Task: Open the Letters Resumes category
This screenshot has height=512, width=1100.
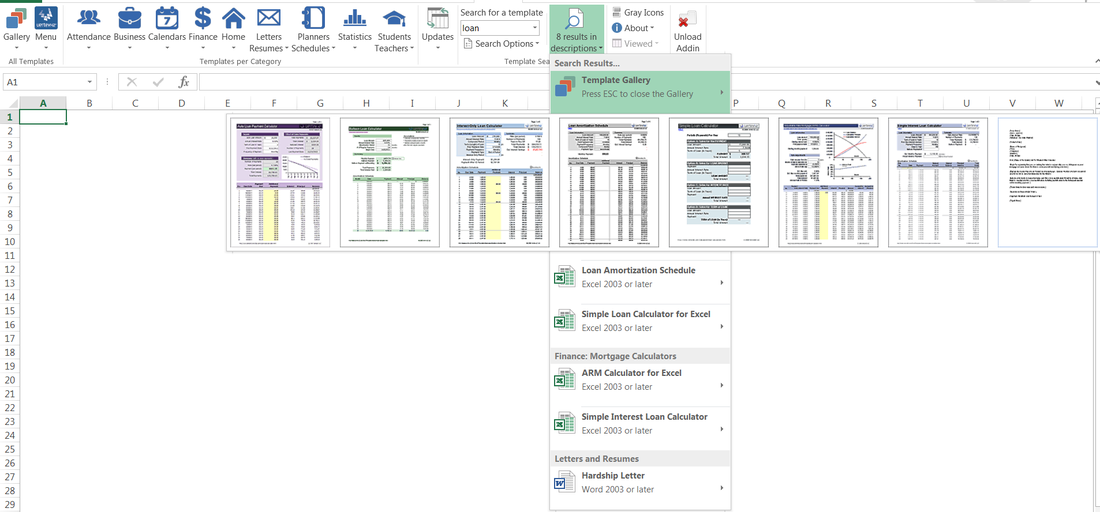Action: [269, 29]
